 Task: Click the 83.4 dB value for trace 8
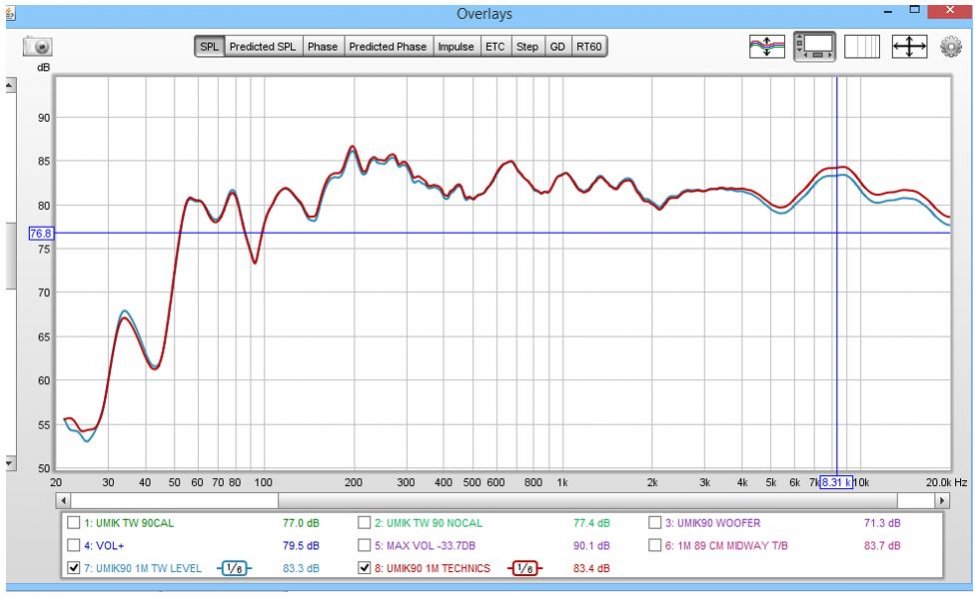tap(591, 568)
